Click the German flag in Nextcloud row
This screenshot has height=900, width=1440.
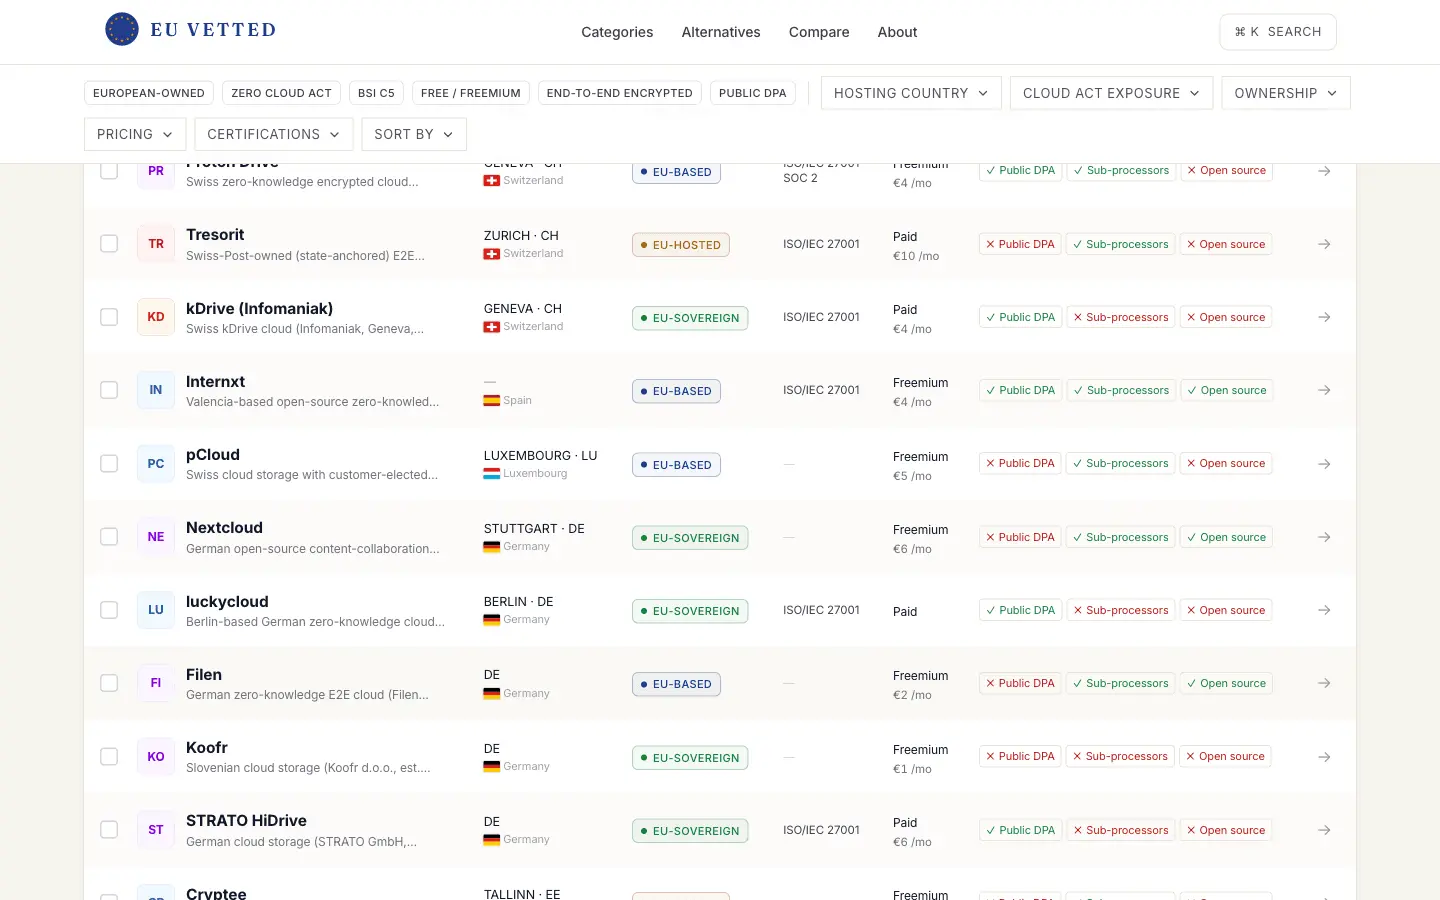[x=492, y=547]
